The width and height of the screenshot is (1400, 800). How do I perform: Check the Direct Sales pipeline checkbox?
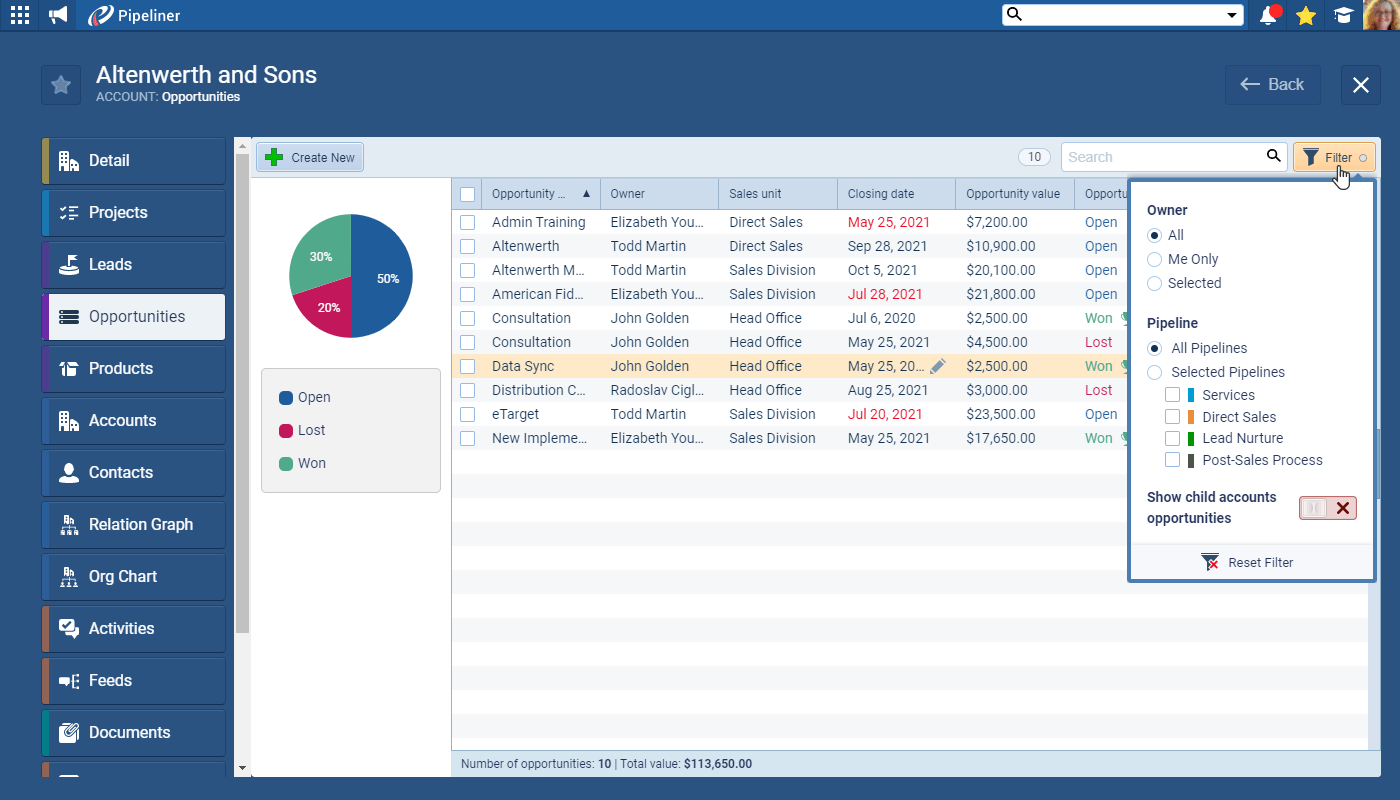click(x=1173, y=417)
